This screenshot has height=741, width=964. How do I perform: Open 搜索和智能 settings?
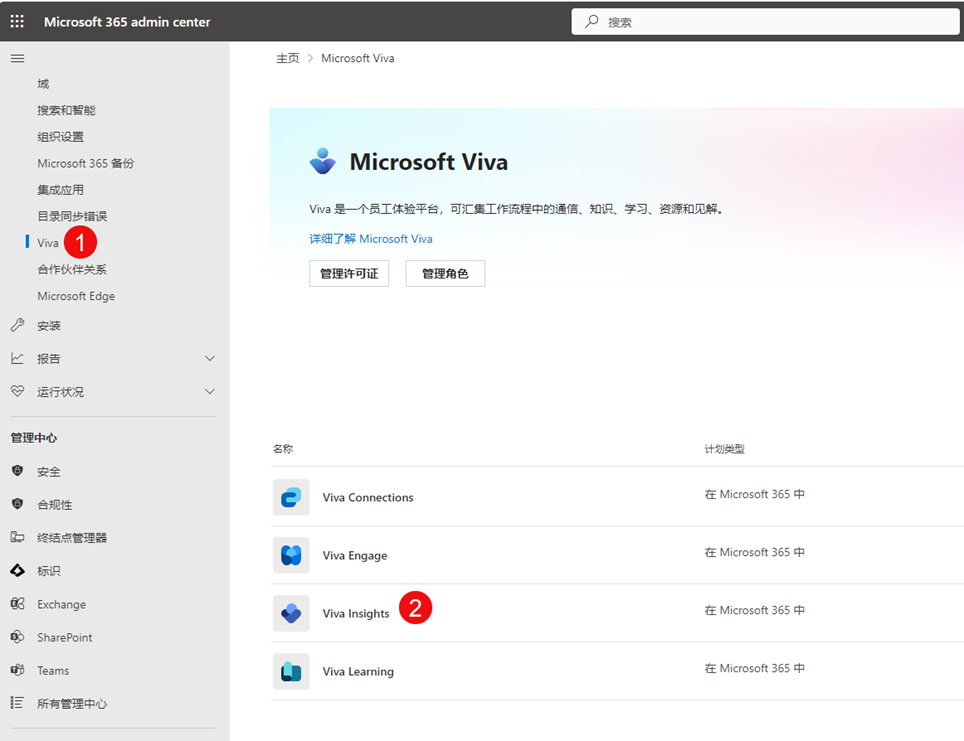(x=66, y=110)
